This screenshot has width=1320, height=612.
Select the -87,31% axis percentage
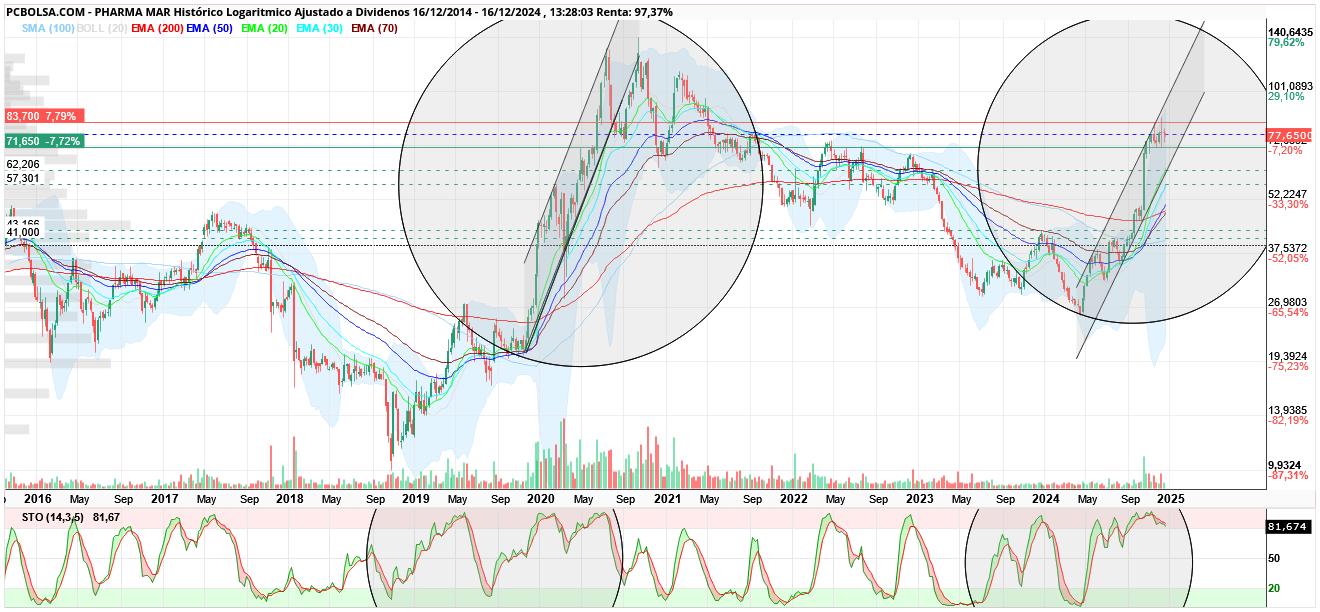click(1287, 476)
